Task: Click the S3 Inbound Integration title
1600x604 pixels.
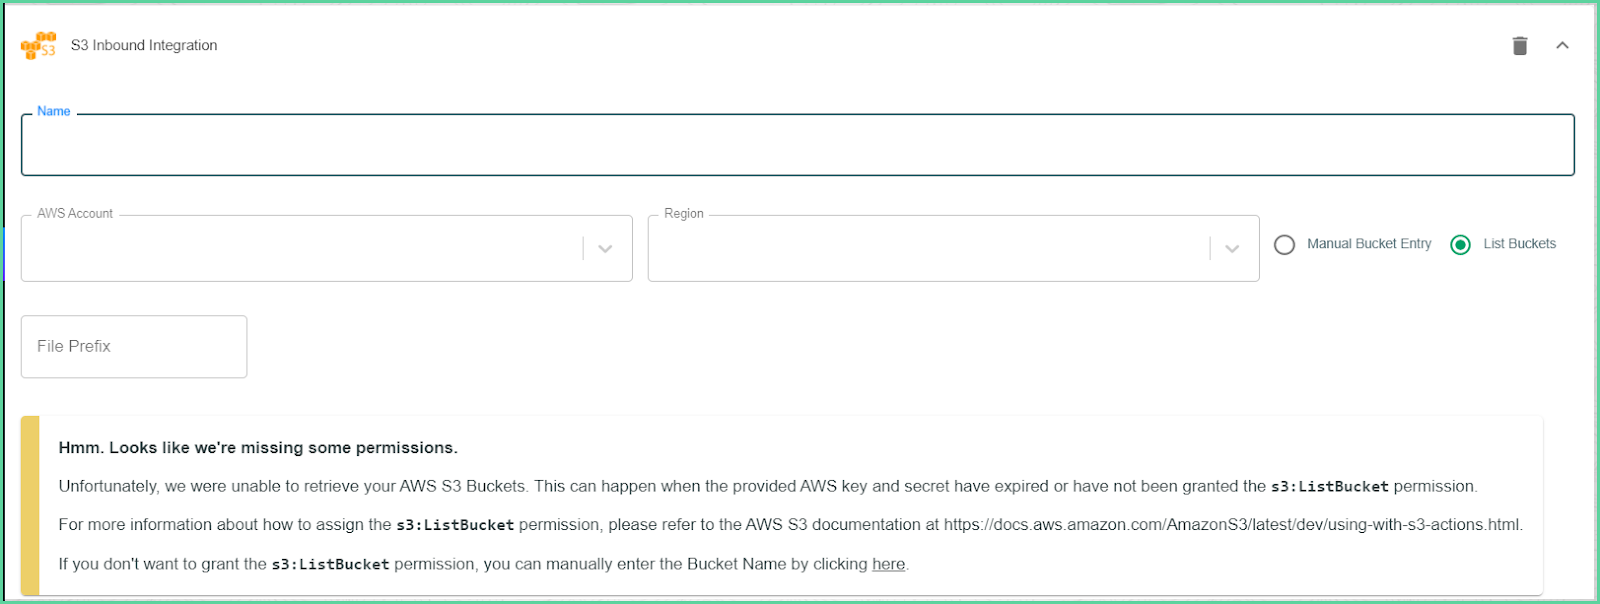Action: point(144,46)
